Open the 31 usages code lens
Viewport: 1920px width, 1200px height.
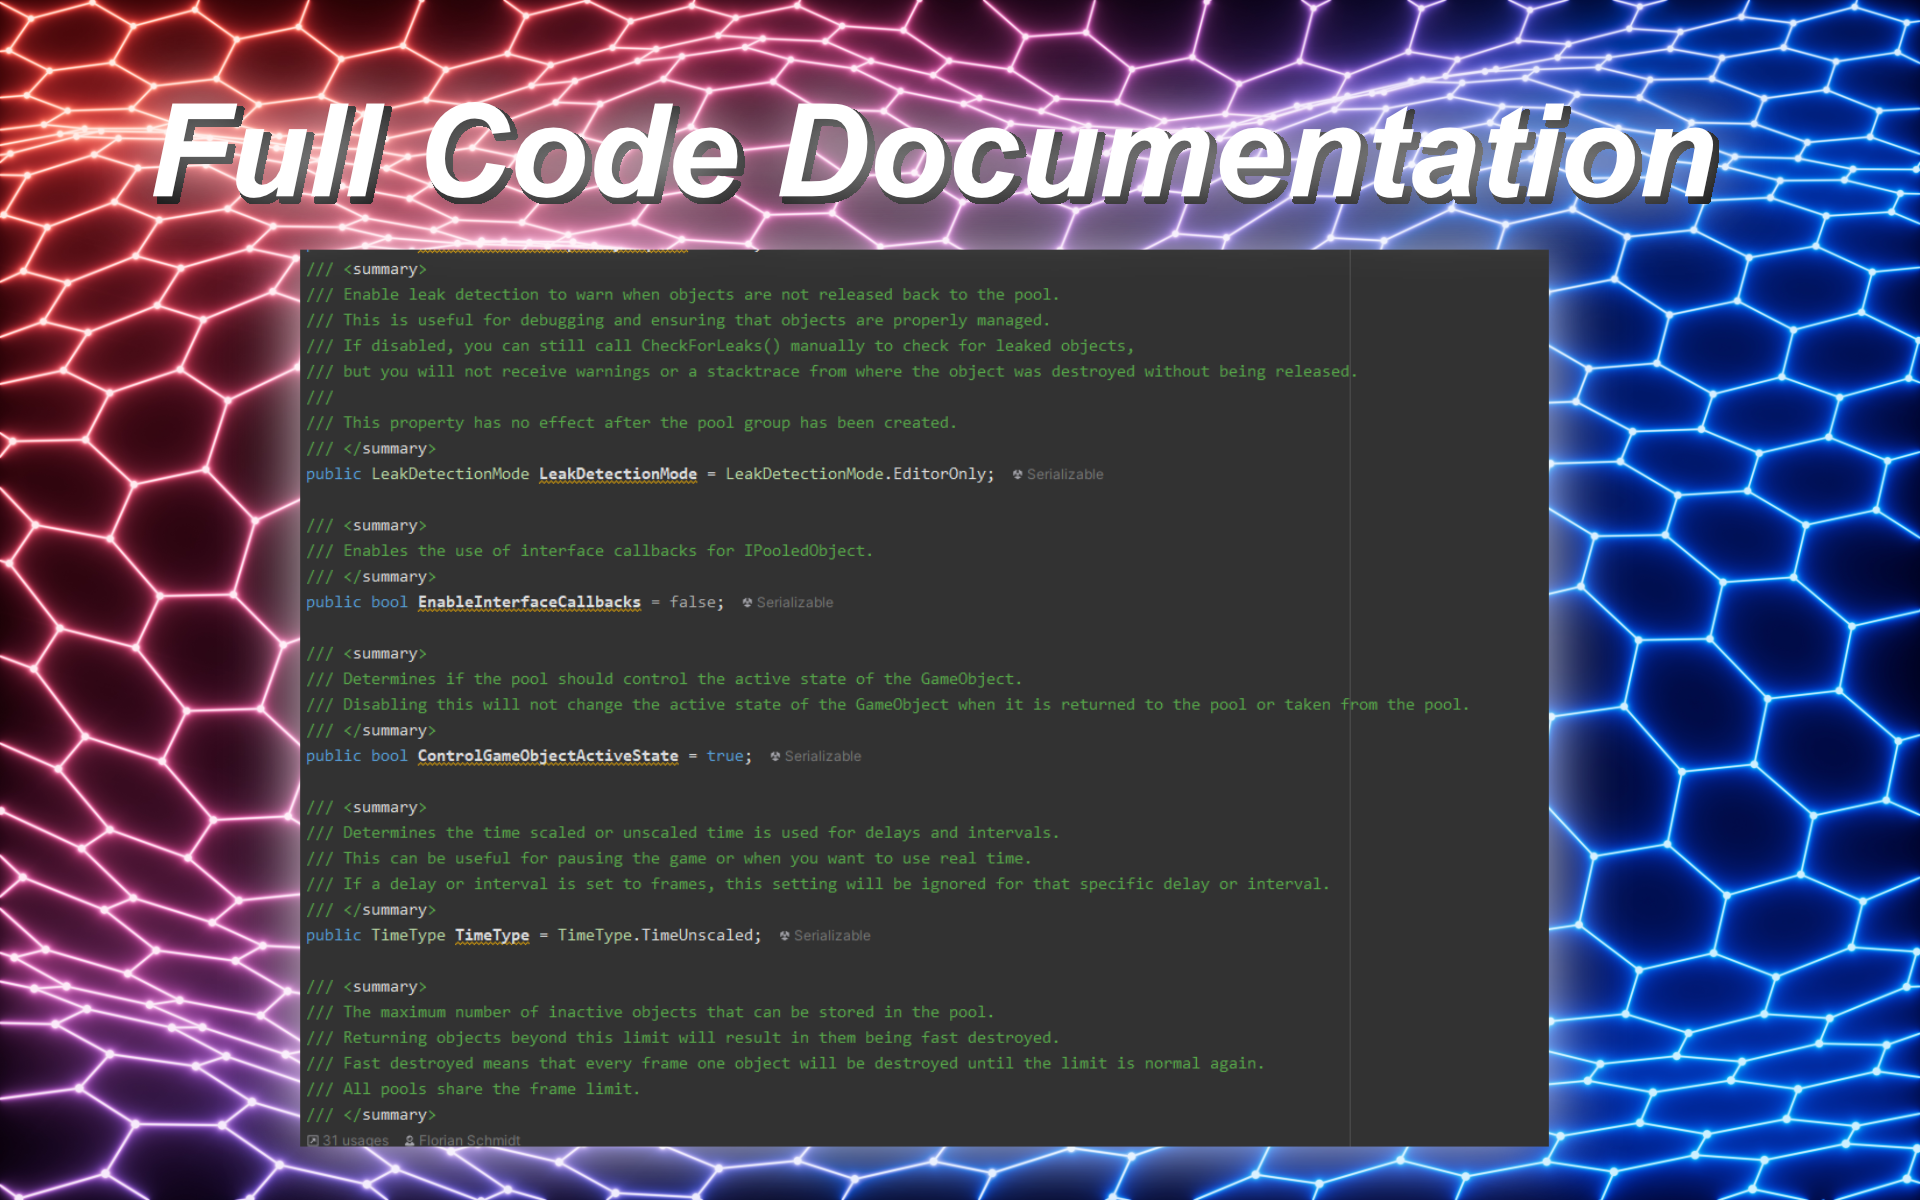pos(355,1140)
